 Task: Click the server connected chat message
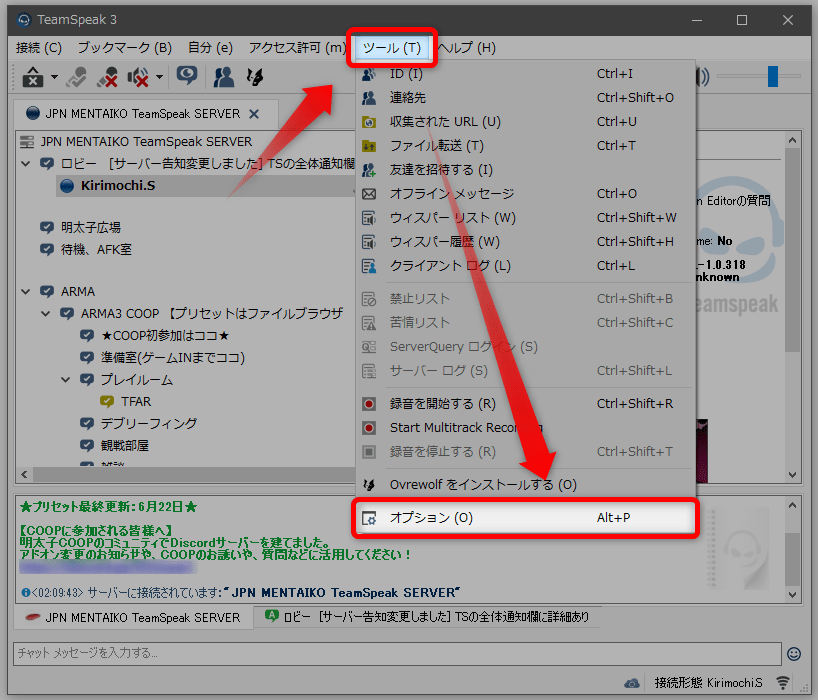pos(240,593)
